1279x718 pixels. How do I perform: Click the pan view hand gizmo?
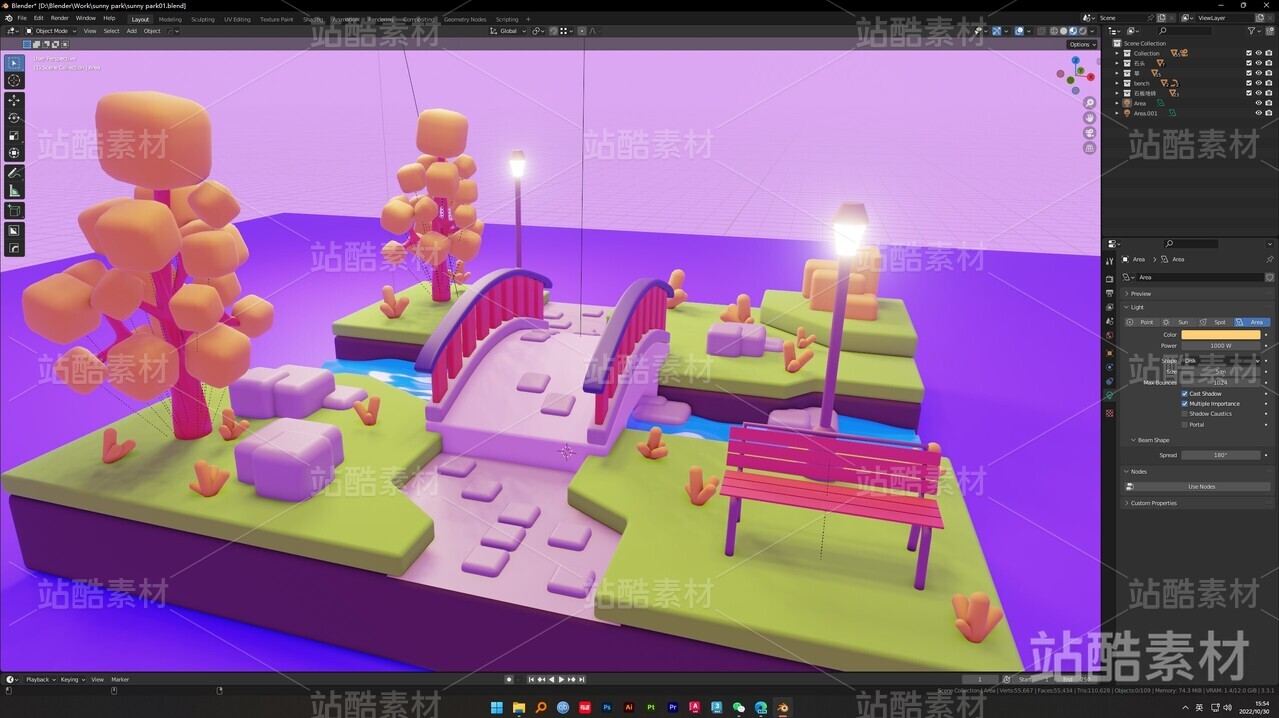(1089, 118)
